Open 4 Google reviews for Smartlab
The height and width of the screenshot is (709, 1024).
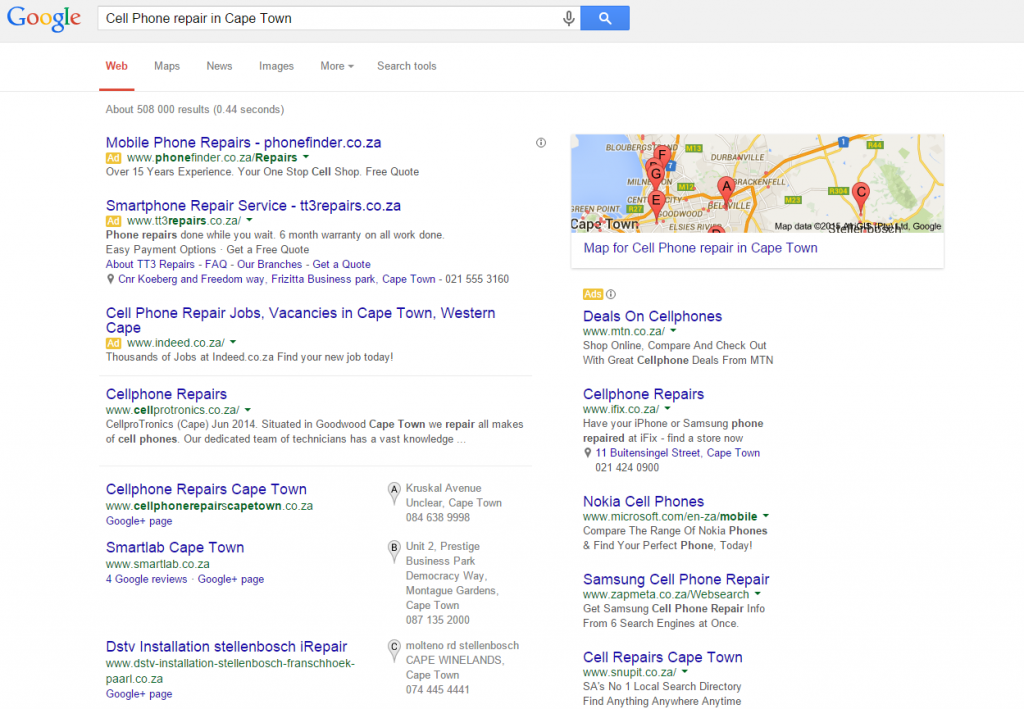pyautogui.click(x=146, y=579)
